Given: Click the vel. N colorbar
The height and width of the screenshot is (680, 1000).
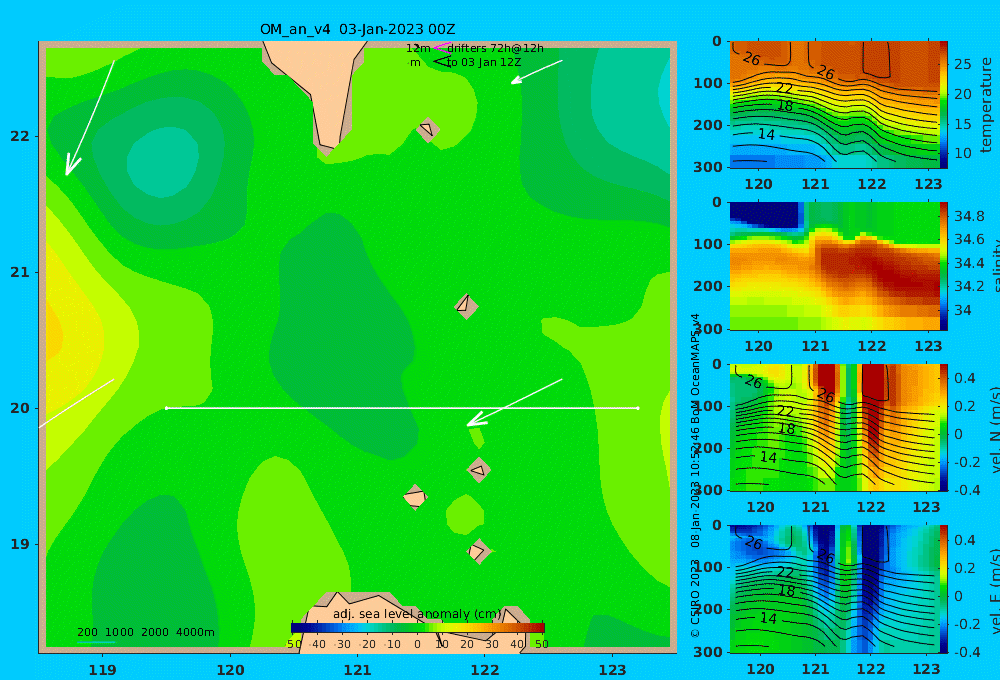Looking at the screenshot, I should click(x=944, y=427).
